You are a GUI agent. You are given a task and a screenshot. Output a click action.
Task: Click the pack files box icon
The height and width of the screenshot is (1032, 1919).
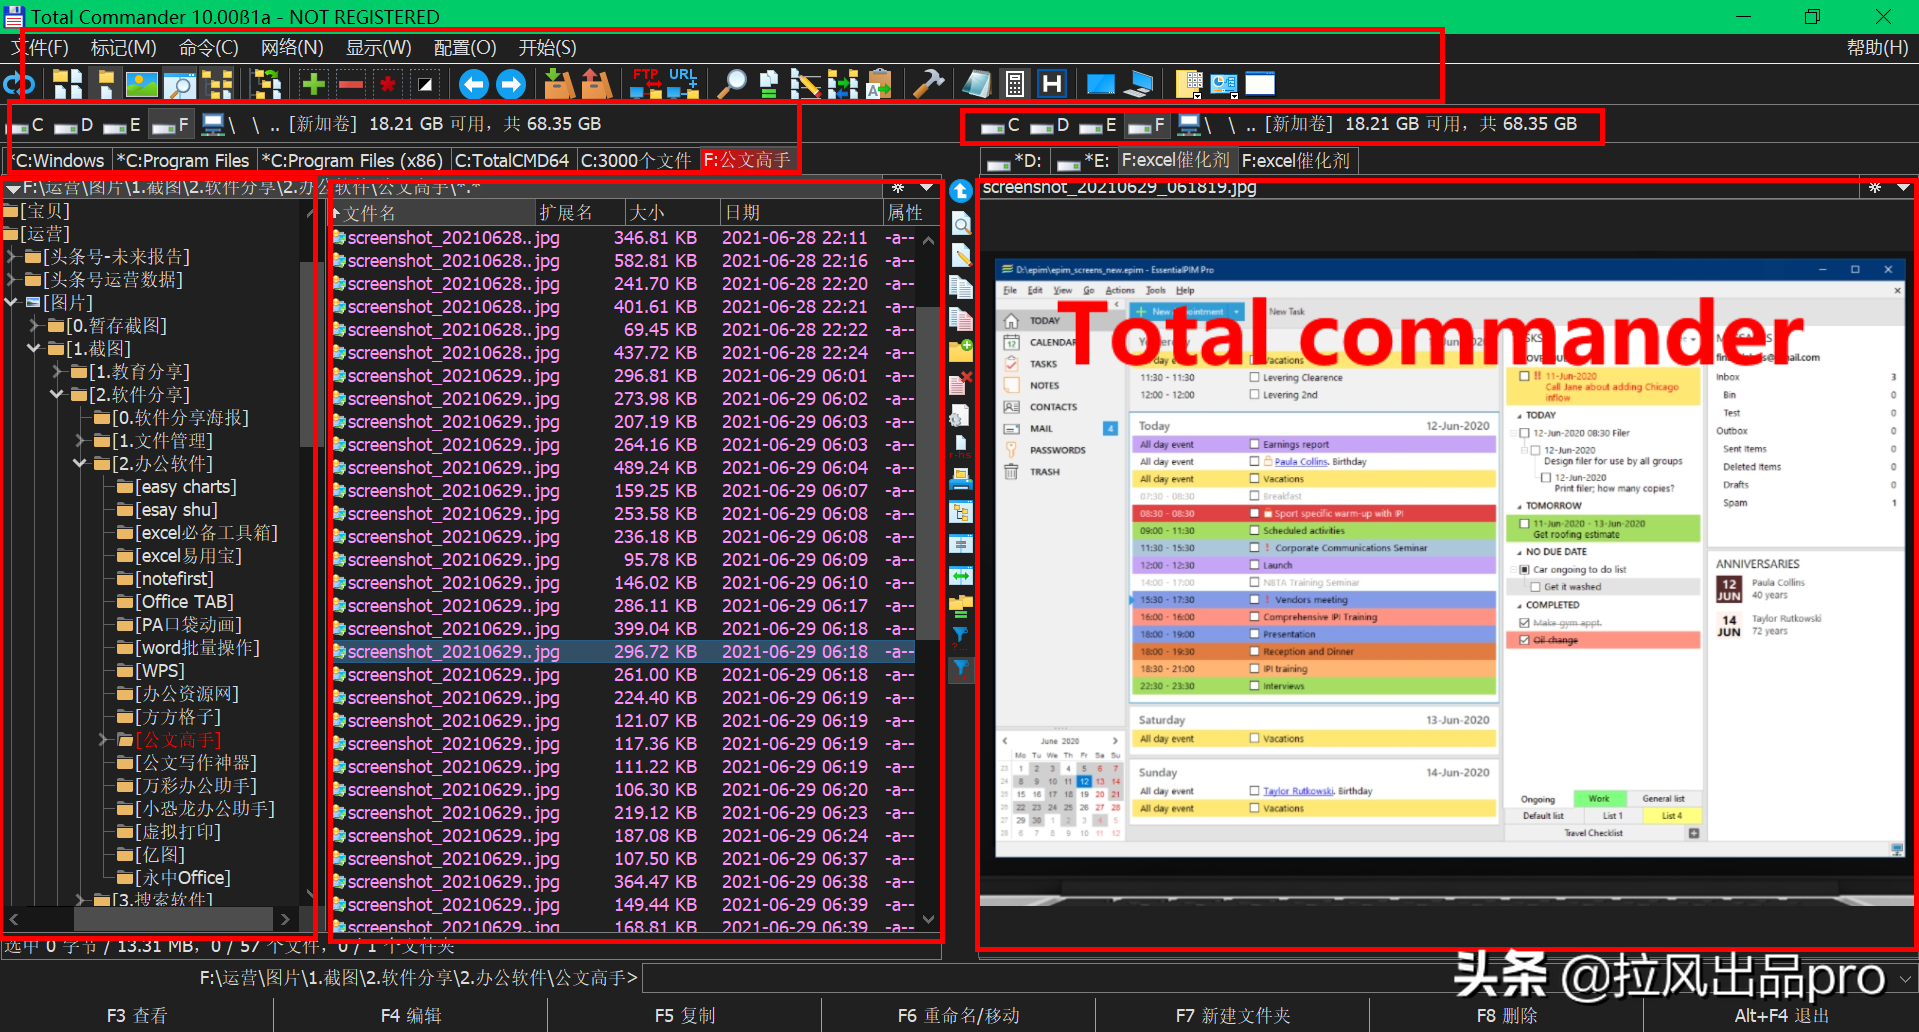tap(559, 84)
